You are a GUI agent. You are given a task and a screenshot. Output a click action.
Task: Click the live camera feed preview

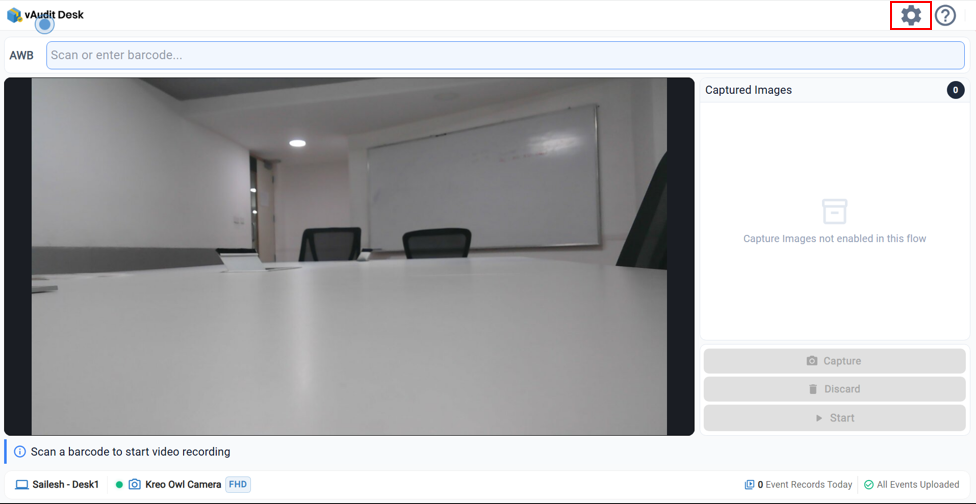349,256
